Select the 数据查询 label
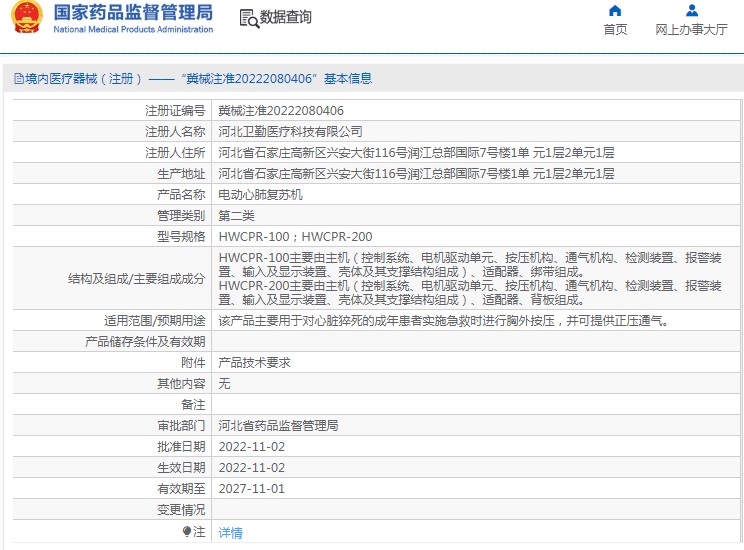The height and width of the screenshot is (550, 744). click(x=285, y=17)
